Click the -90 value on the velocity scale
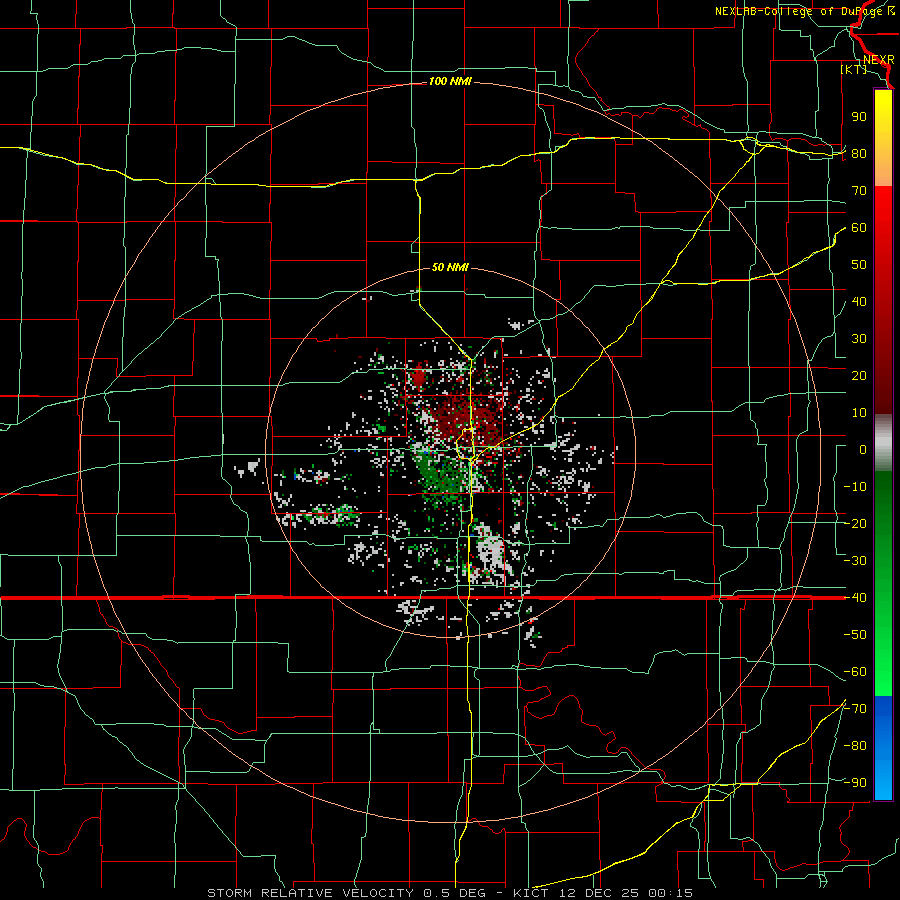The image size is (900, 900). [855, 783]
